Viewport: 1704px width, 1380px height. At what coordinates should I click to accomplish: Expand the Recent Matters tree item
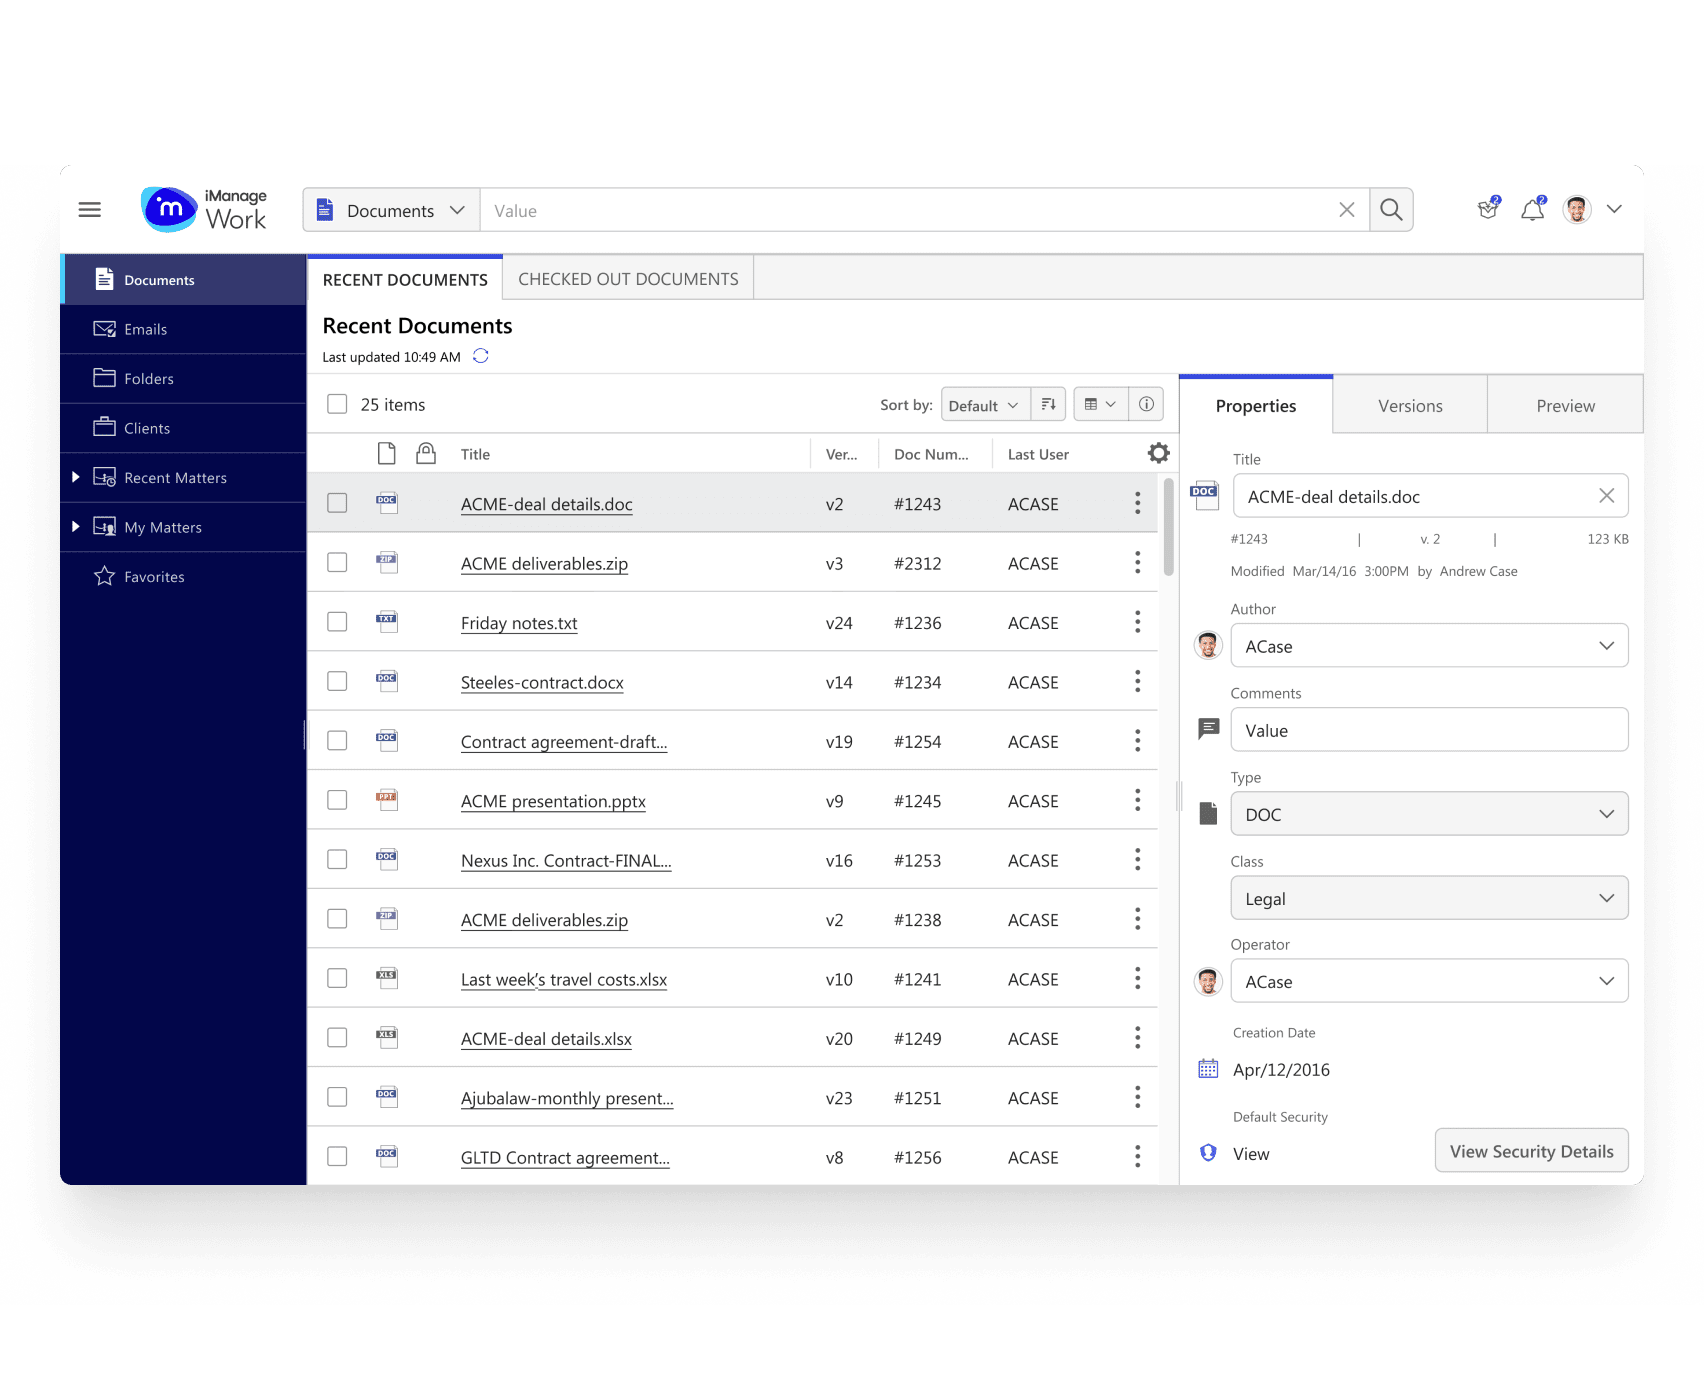(x=76, y=477)
